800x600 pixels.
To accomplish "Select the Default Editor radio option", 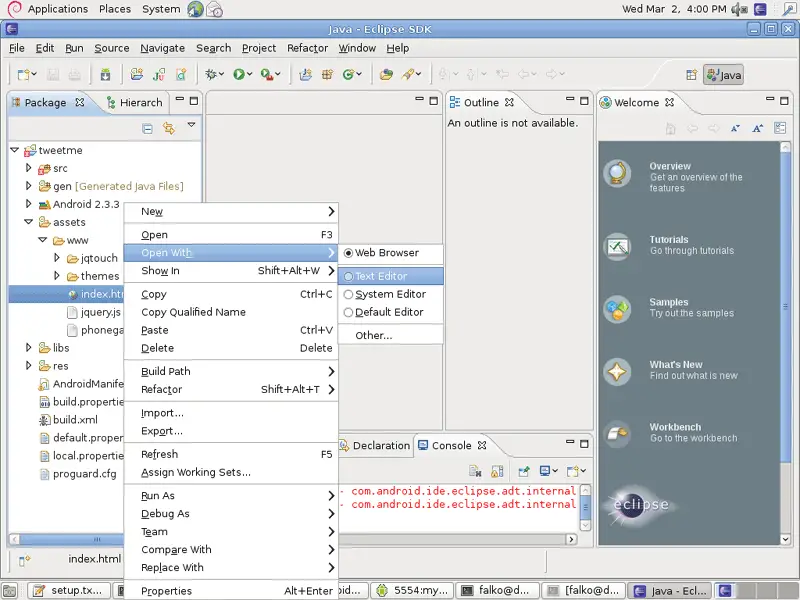I will pyautogui.click(x=348, y=312).
